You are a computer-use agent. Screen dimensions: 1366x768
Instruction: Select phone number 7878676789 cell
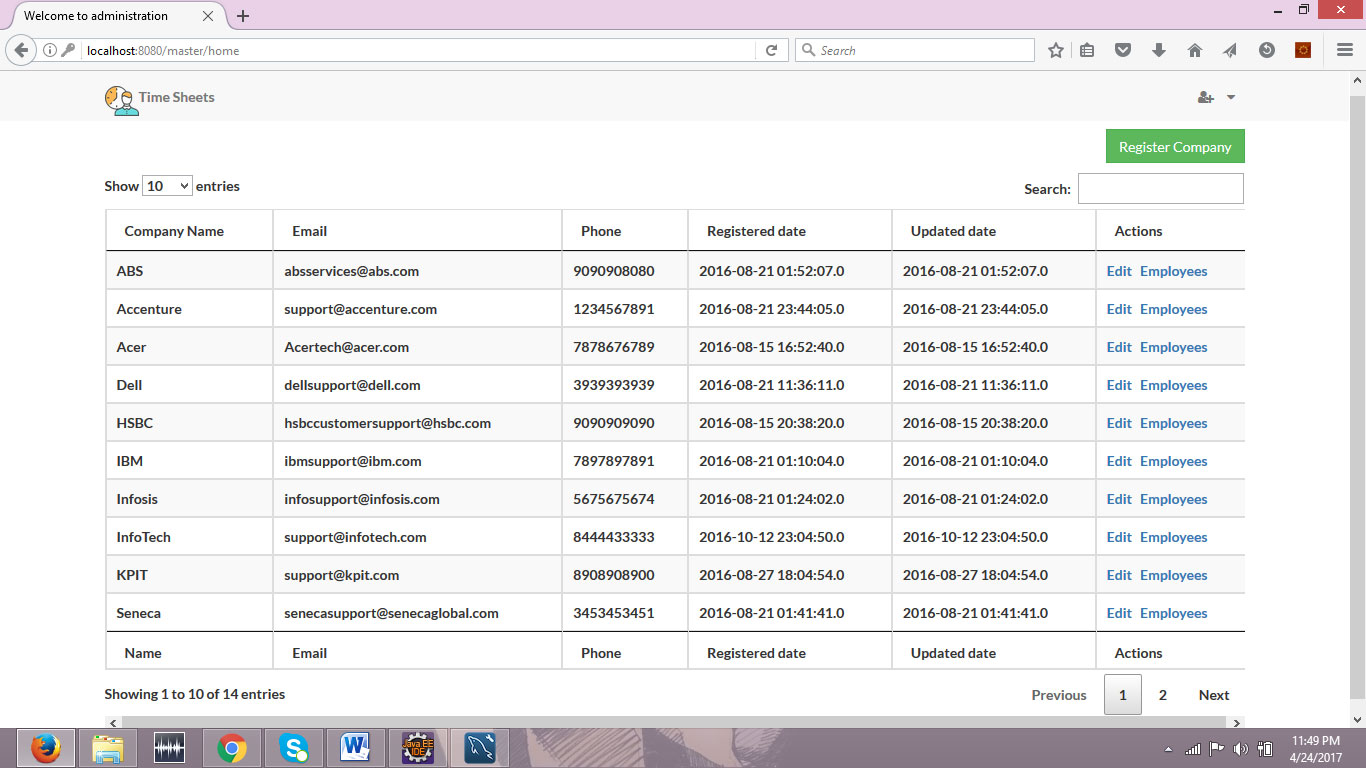pos(625,347)
